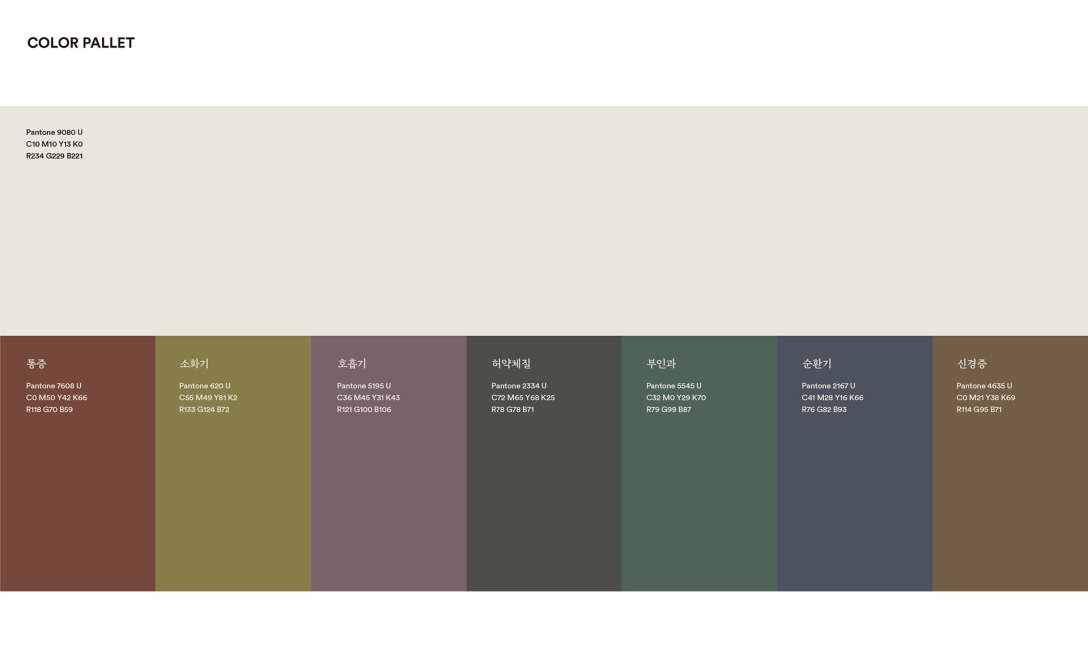Click the 순환기 label
This screenshot has height=669, width=1088.
816,364
